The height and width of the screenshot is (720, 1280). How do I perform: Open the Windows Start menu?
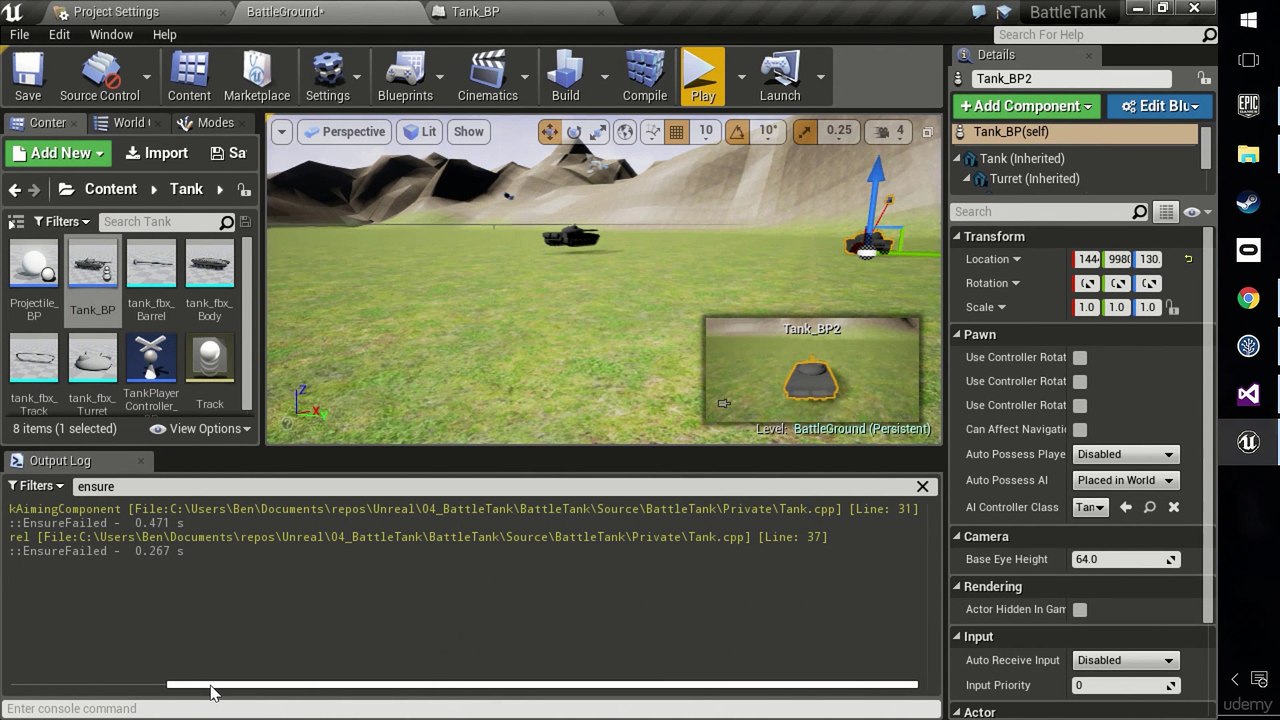(1248, 20)
